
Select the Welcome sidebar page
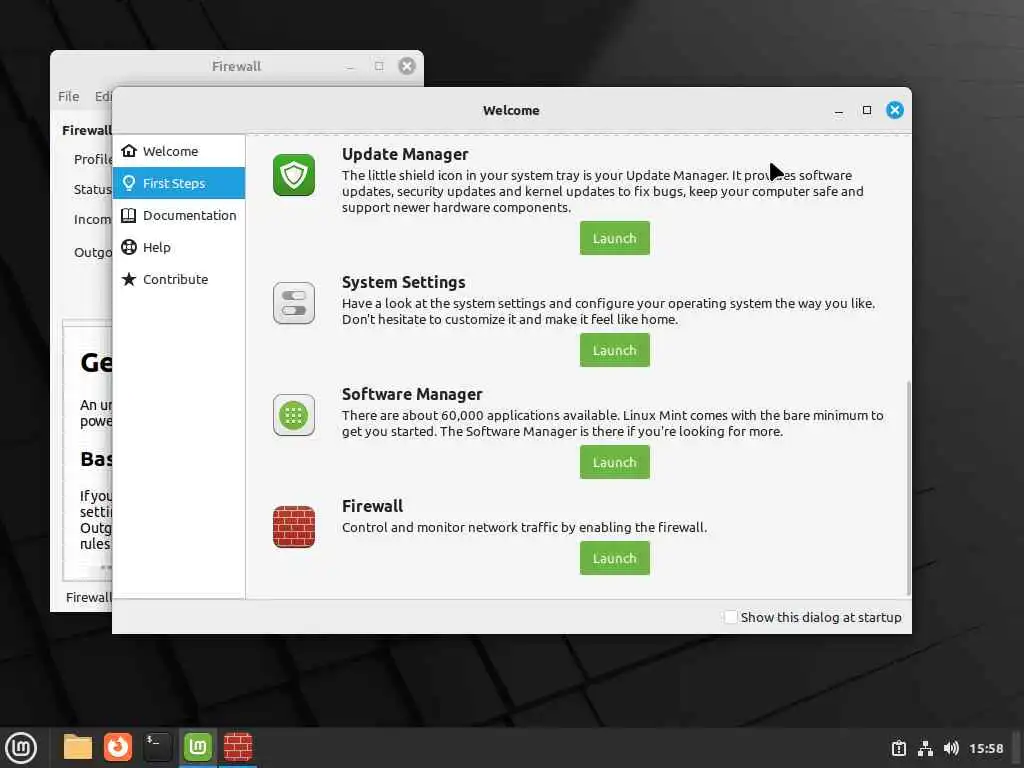click(179, 151)
